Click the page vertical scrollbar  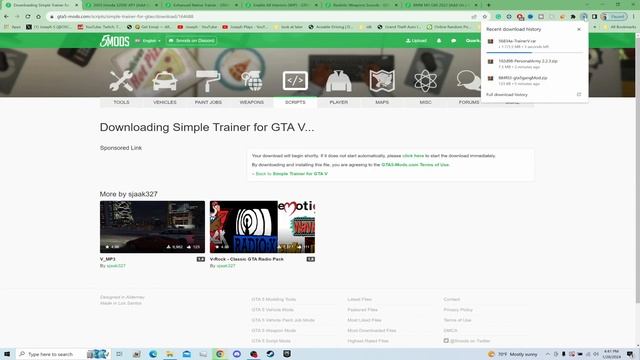[637, 171]
